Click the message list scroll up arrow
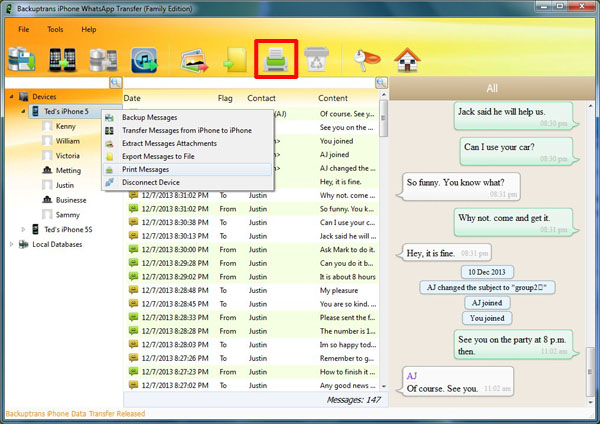The image size is (600, 424). [383, 95]
